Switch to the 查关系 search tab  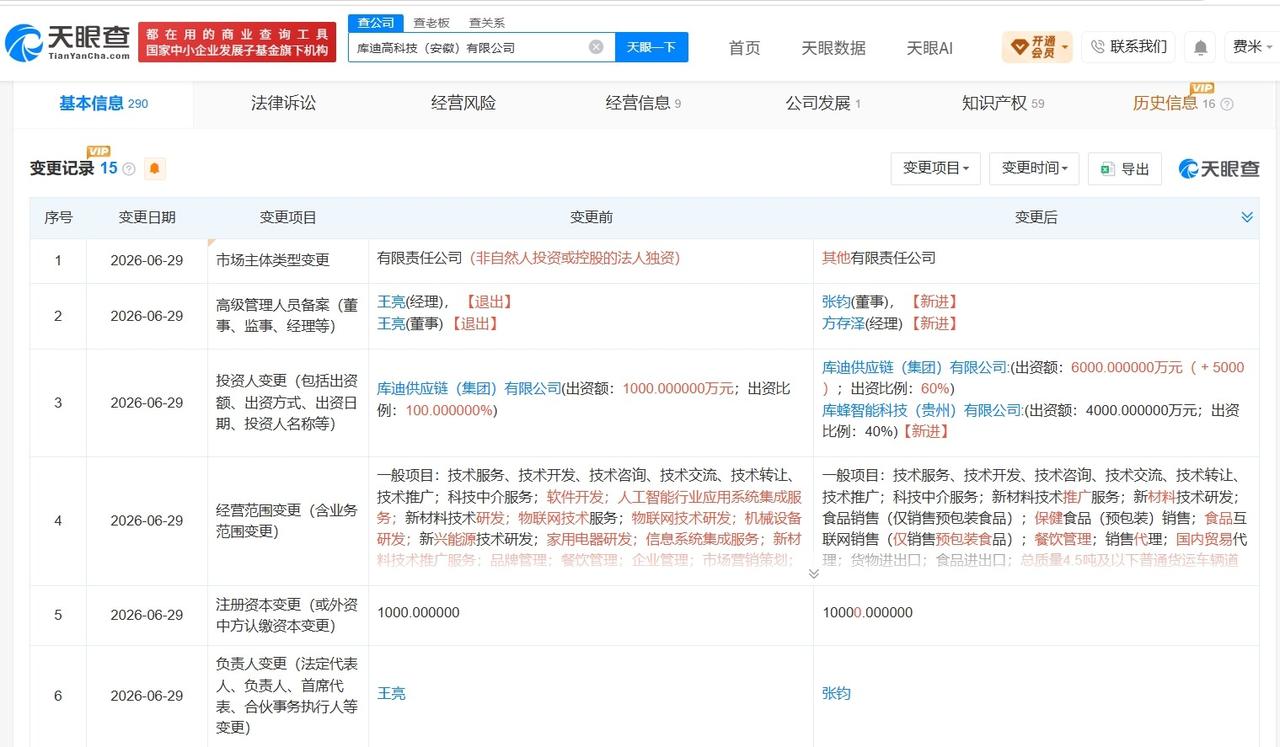point(486,22)
